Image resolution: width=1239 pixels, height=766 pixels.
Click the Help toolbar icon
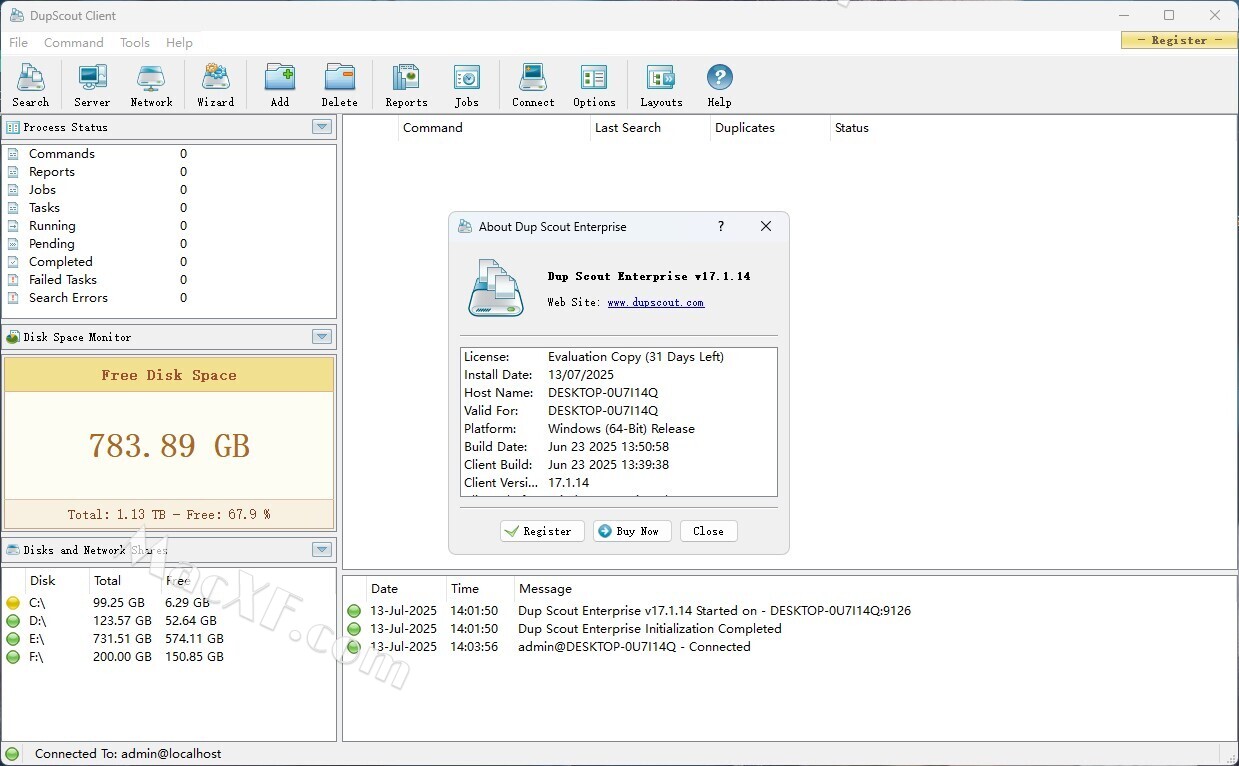coord(719,85)
